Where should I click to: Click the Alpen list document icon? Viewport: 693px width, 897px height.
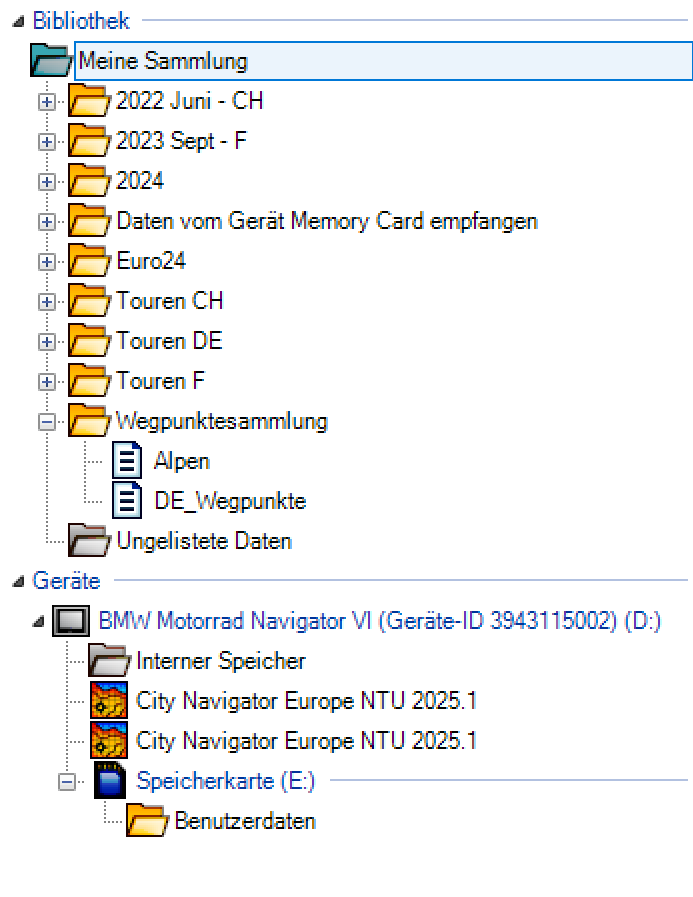point(127,462)
